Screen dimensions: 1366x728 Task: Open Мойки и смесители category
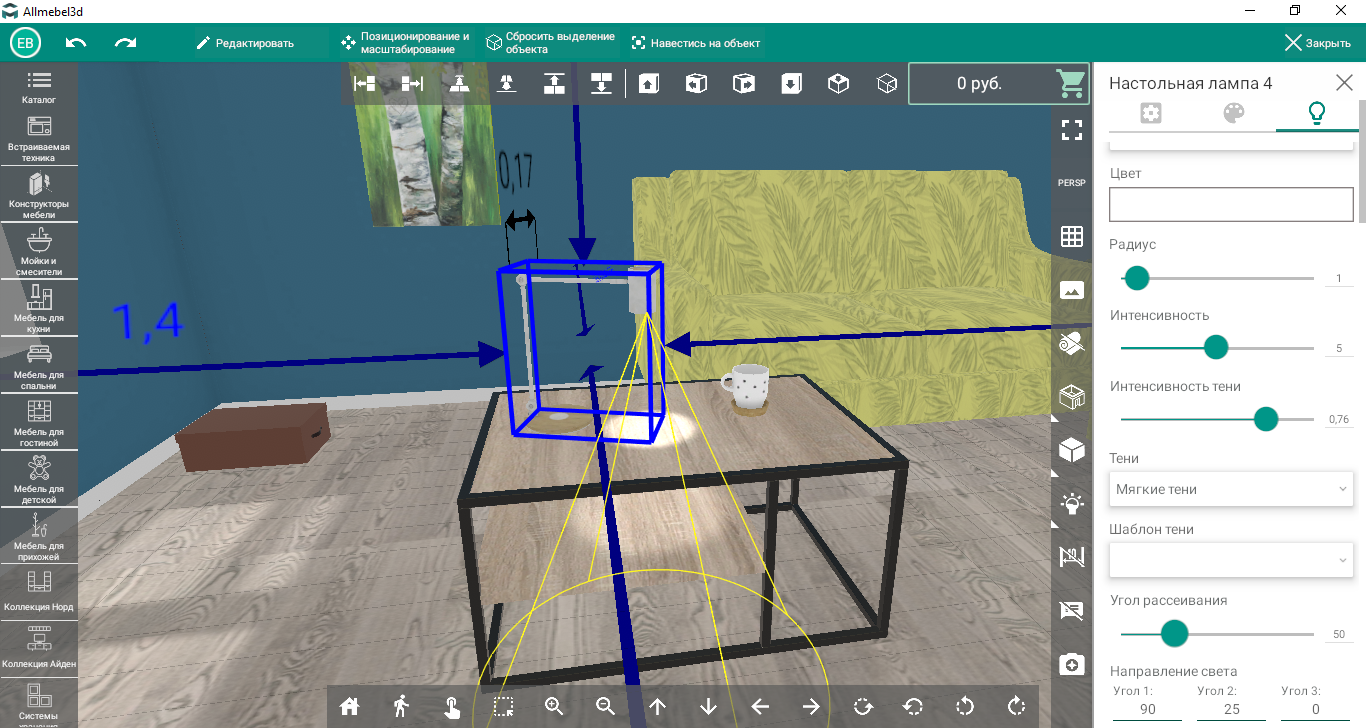tap(39, 253)
